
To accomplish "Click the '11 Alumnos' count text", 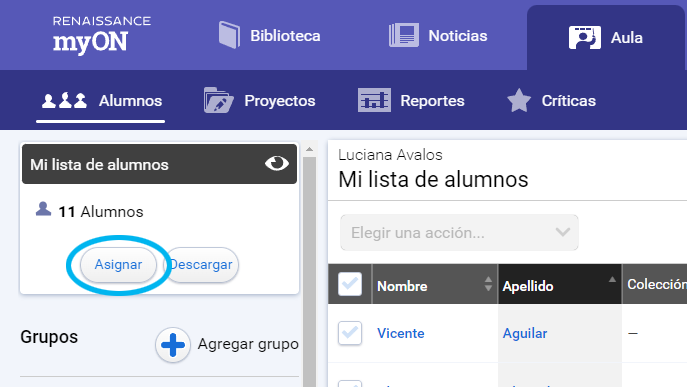I will point(101,212).
